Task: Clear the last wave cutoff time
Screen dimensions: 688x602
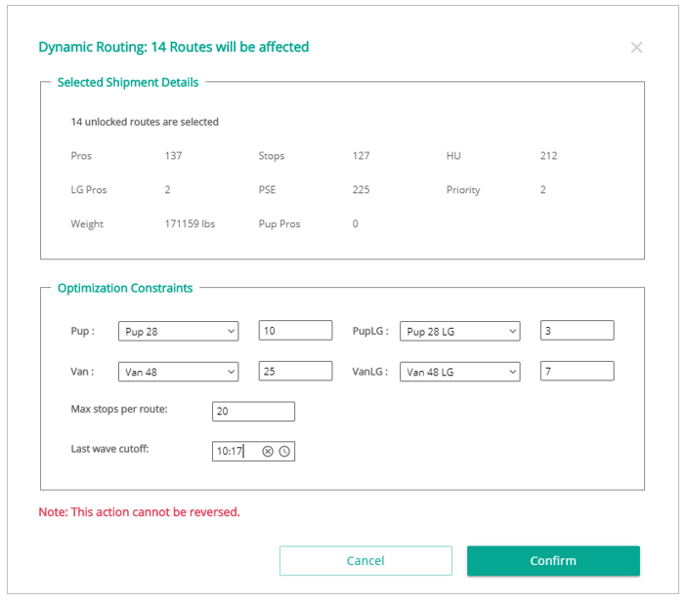Action: pyautogui.click(x=268, y=452)
